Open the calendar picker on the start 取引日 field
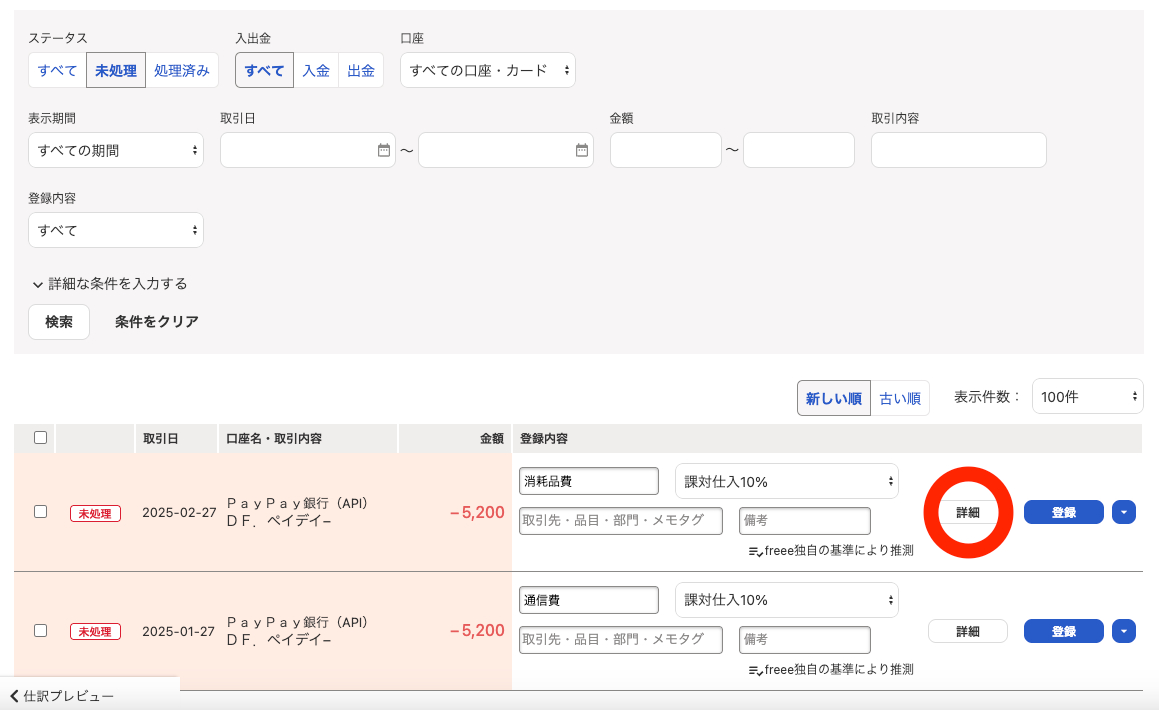This screenshot has height=710, width=1159. (386, 149)
